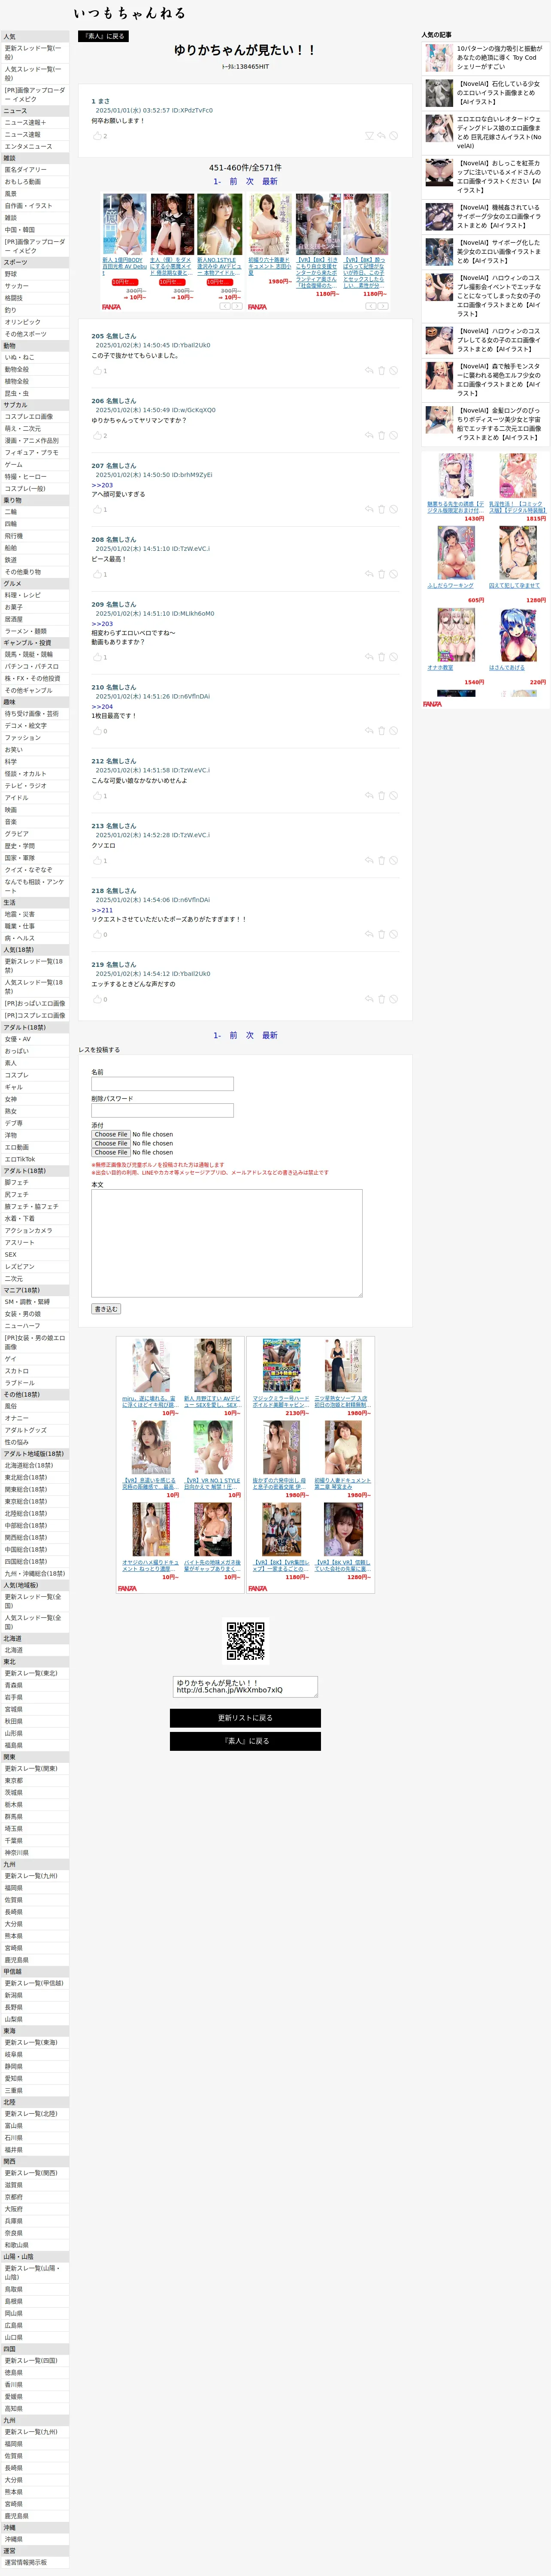Click trash icon on post 208

pyautogui.click(x=381, y=575)
